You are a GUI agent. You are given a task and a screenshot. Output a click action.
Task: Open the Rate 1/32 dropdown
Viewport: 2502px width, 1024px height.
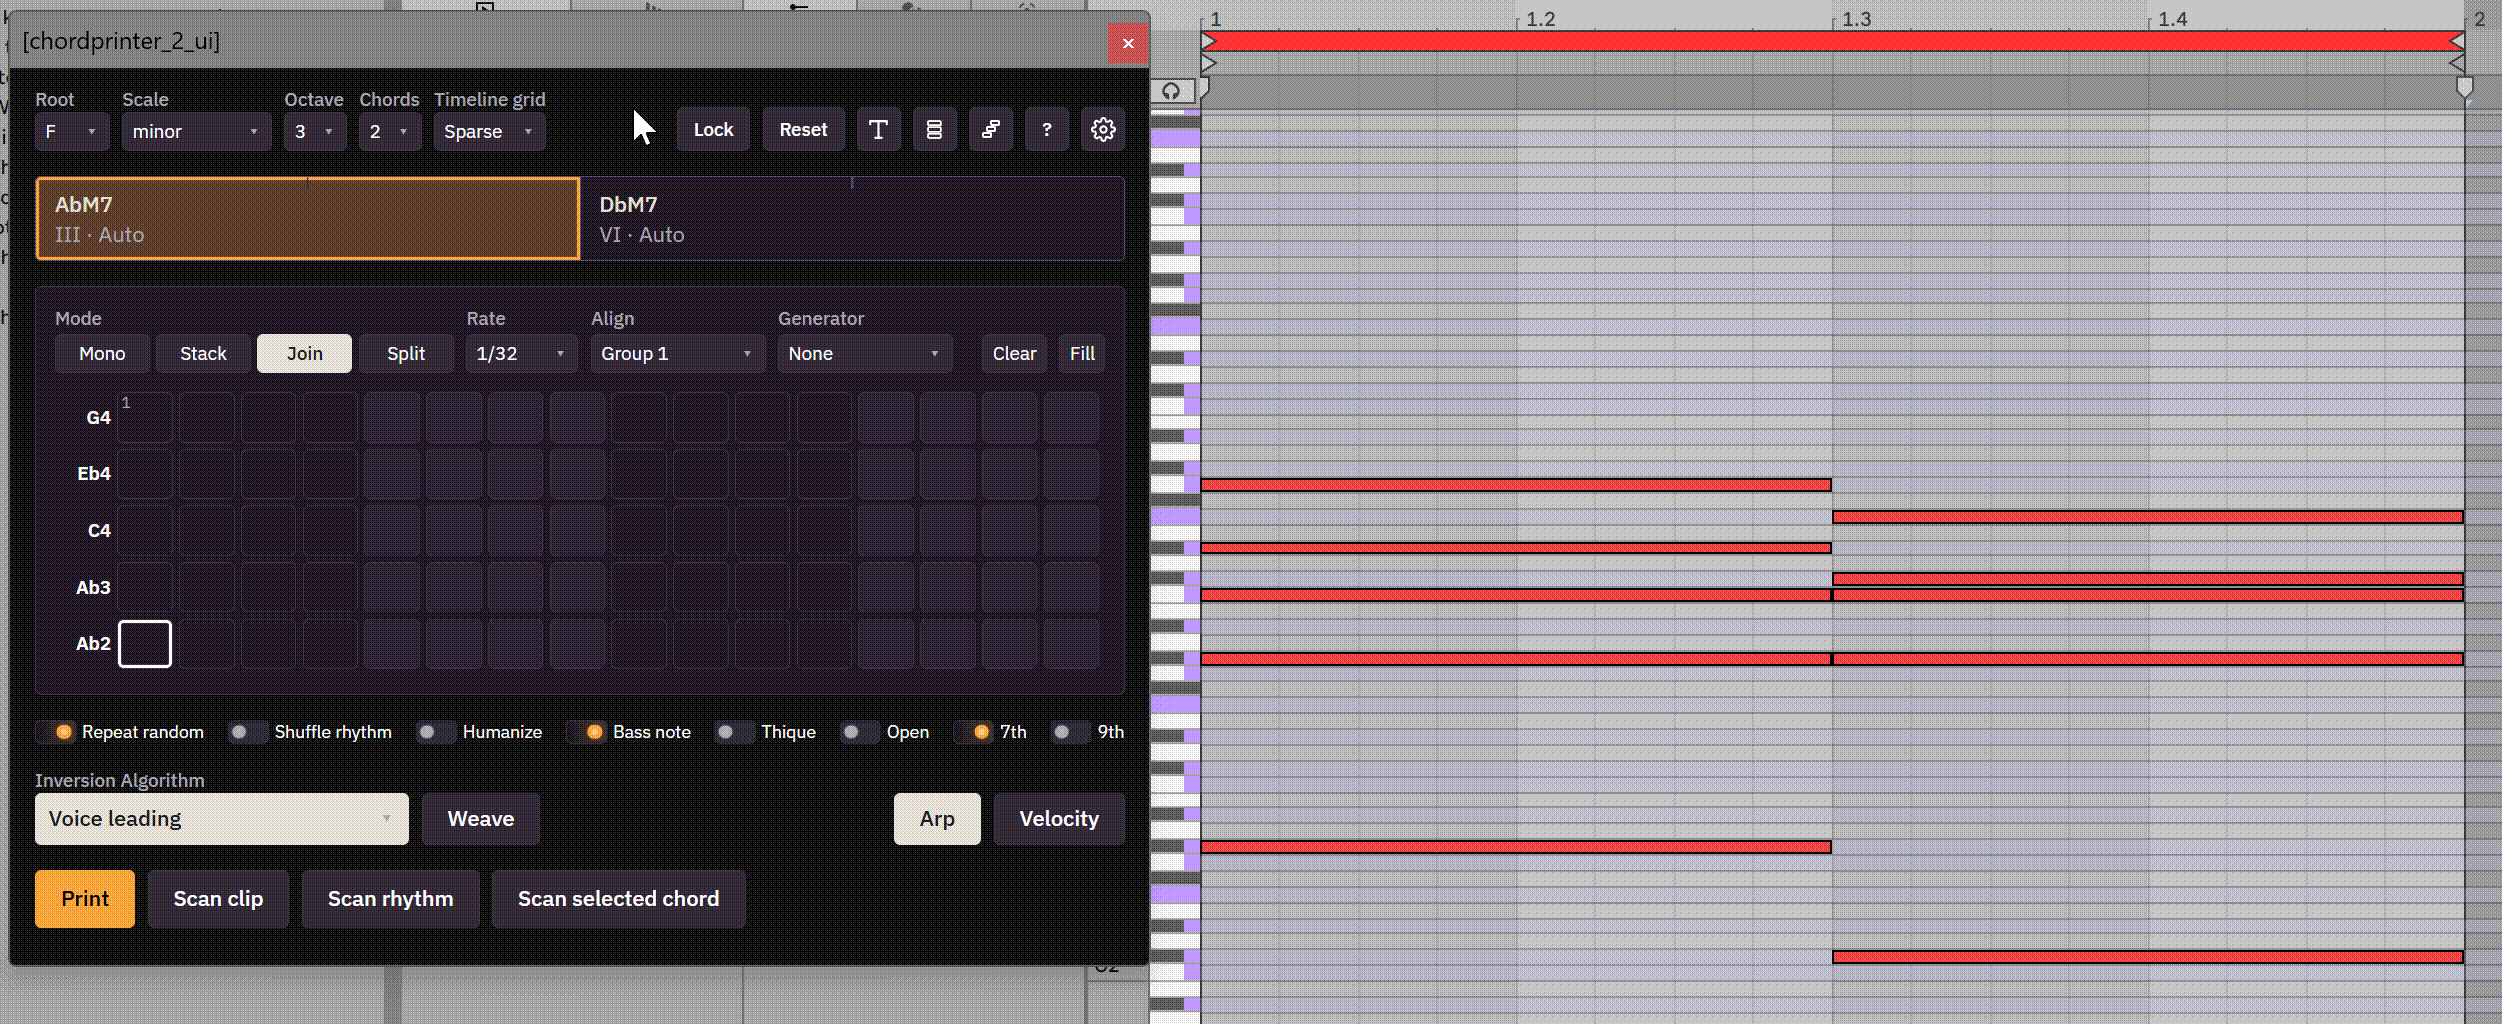point(522,354)
